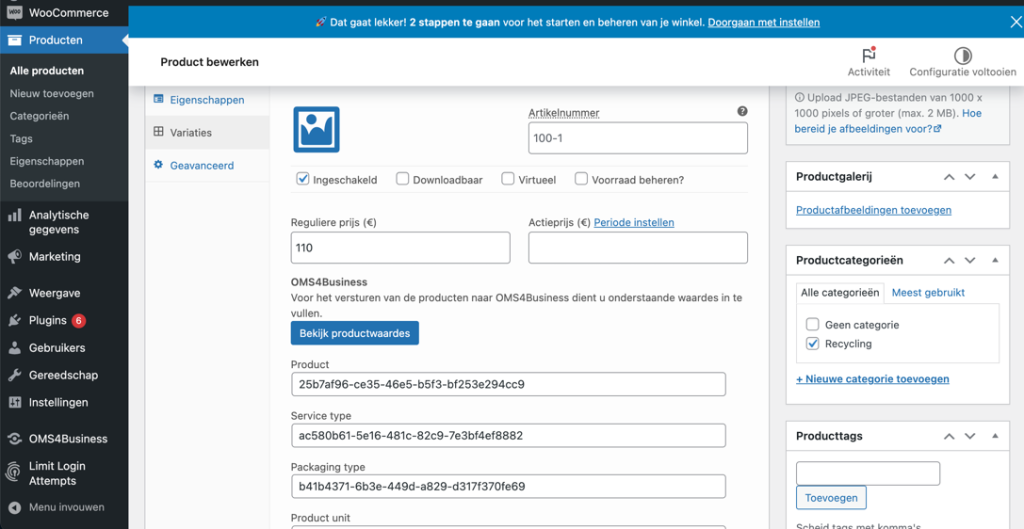Collapse the Productgalerij panel toggle arrow
This screenshot has height=529, width=1024.
pos(994,177)
